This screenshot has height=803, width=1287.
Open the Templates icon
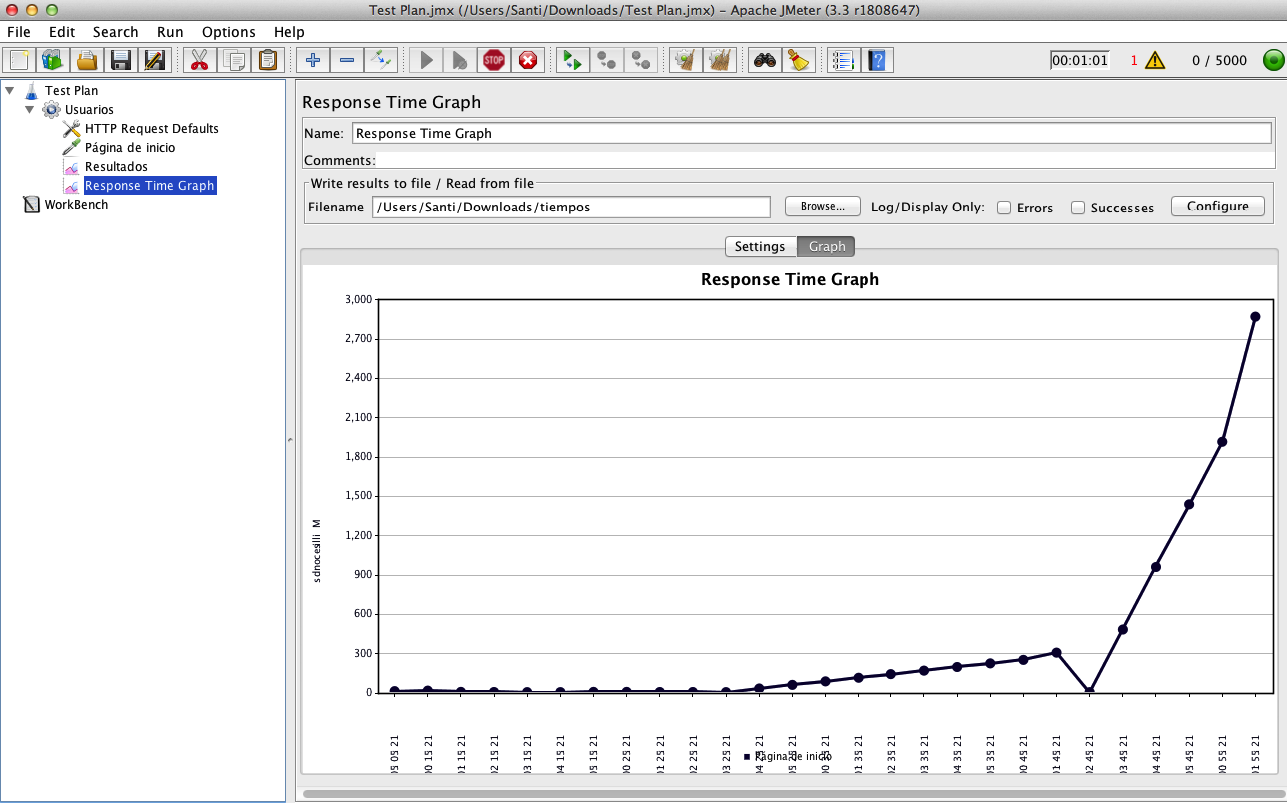pyautogui.click(x=53, y=60)
